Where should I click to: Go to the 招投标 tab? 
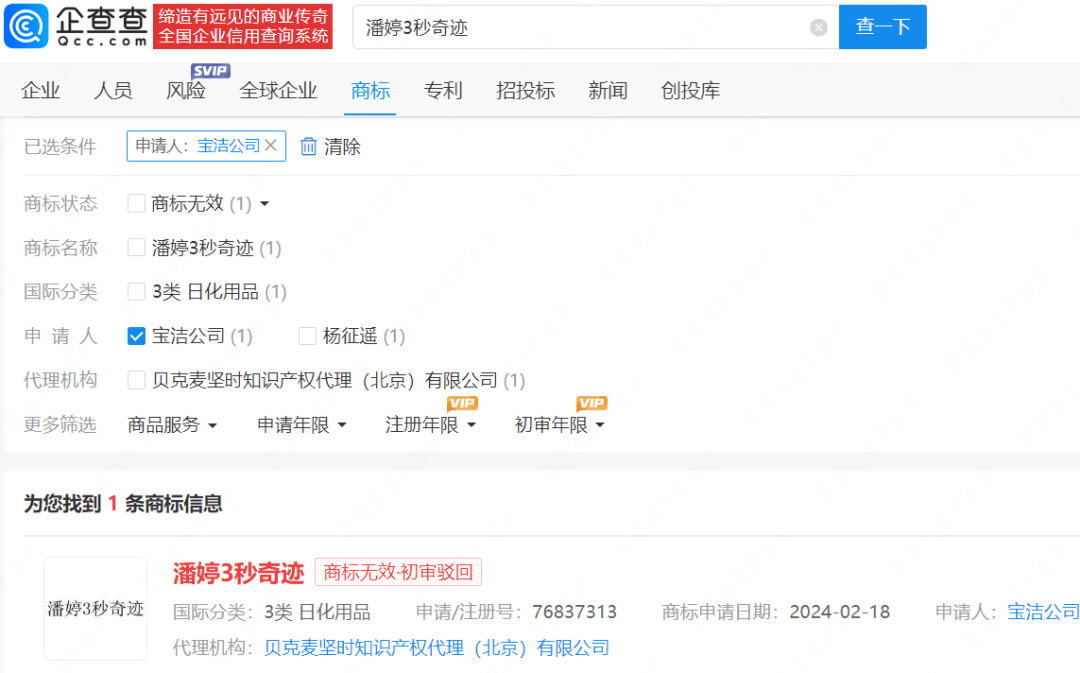(x=526, y=90)
